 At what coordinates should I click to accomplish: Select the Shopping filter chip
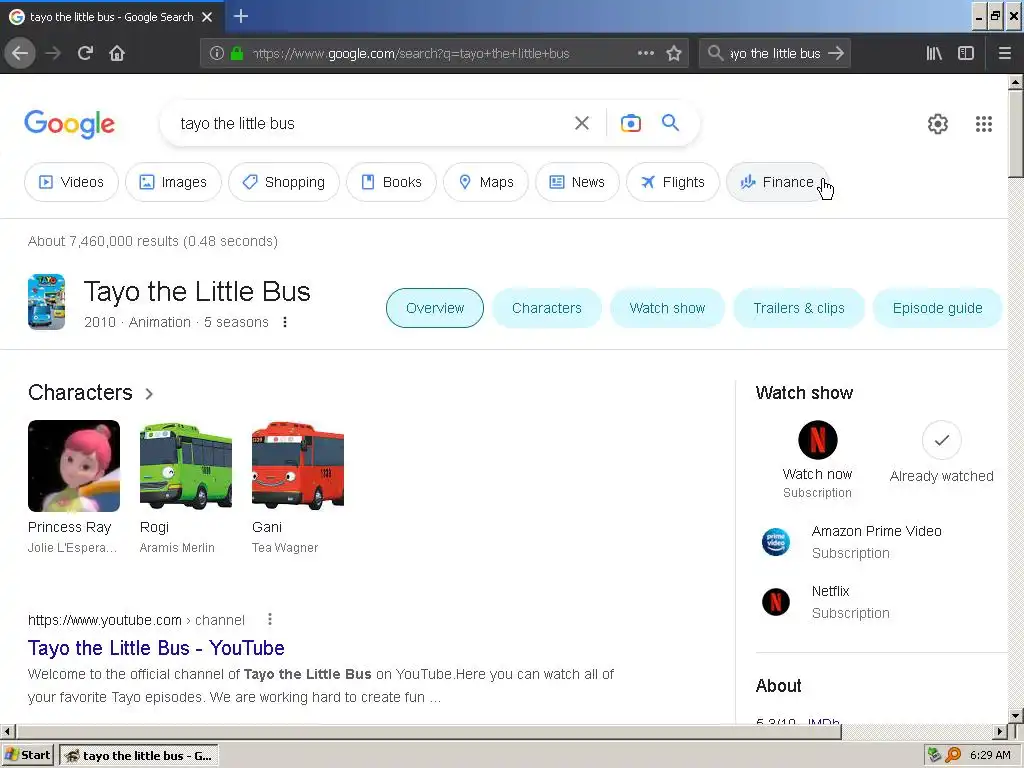pos(284,182)
